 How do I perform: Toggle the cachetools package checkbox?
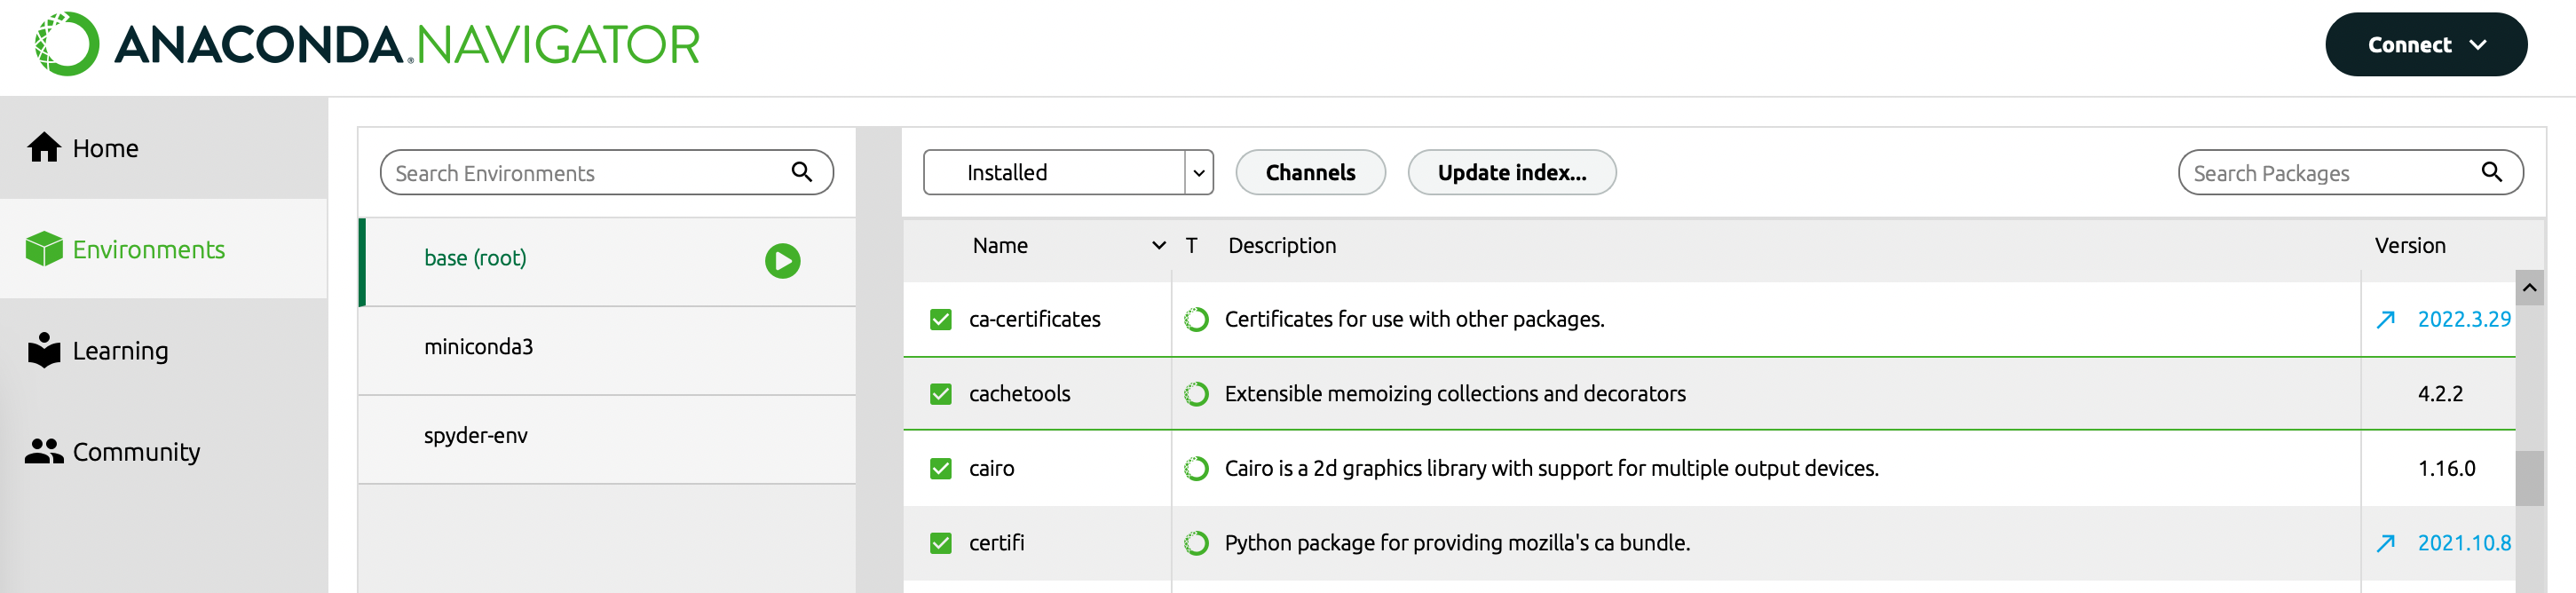point(940,394)
